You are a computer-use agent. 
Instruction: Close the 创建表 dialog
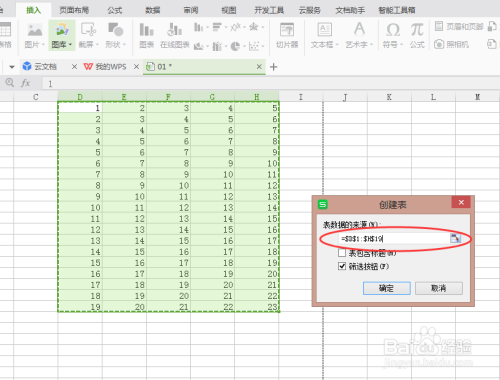461,202
